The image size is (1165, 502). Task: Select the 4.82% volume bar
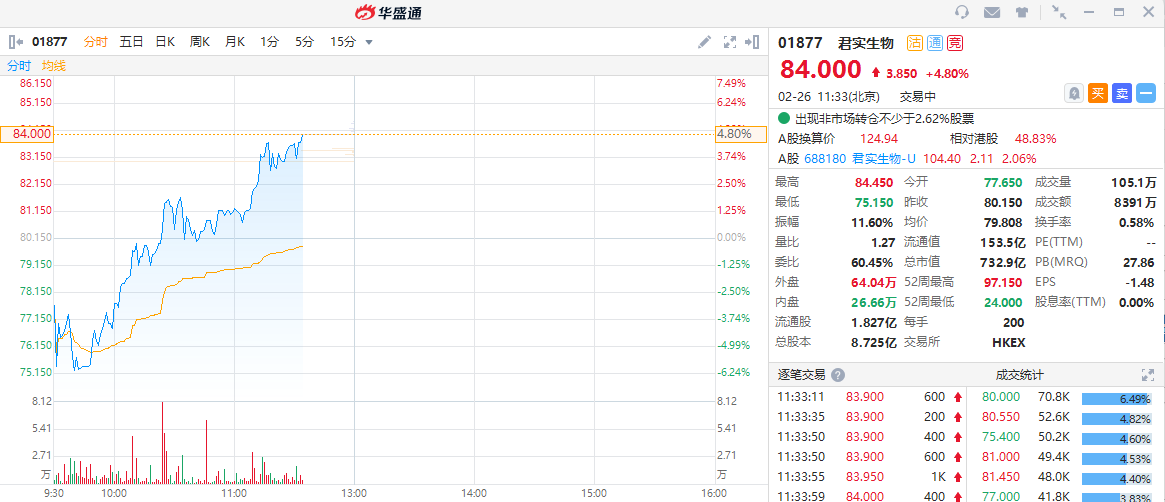[1117, 419]
